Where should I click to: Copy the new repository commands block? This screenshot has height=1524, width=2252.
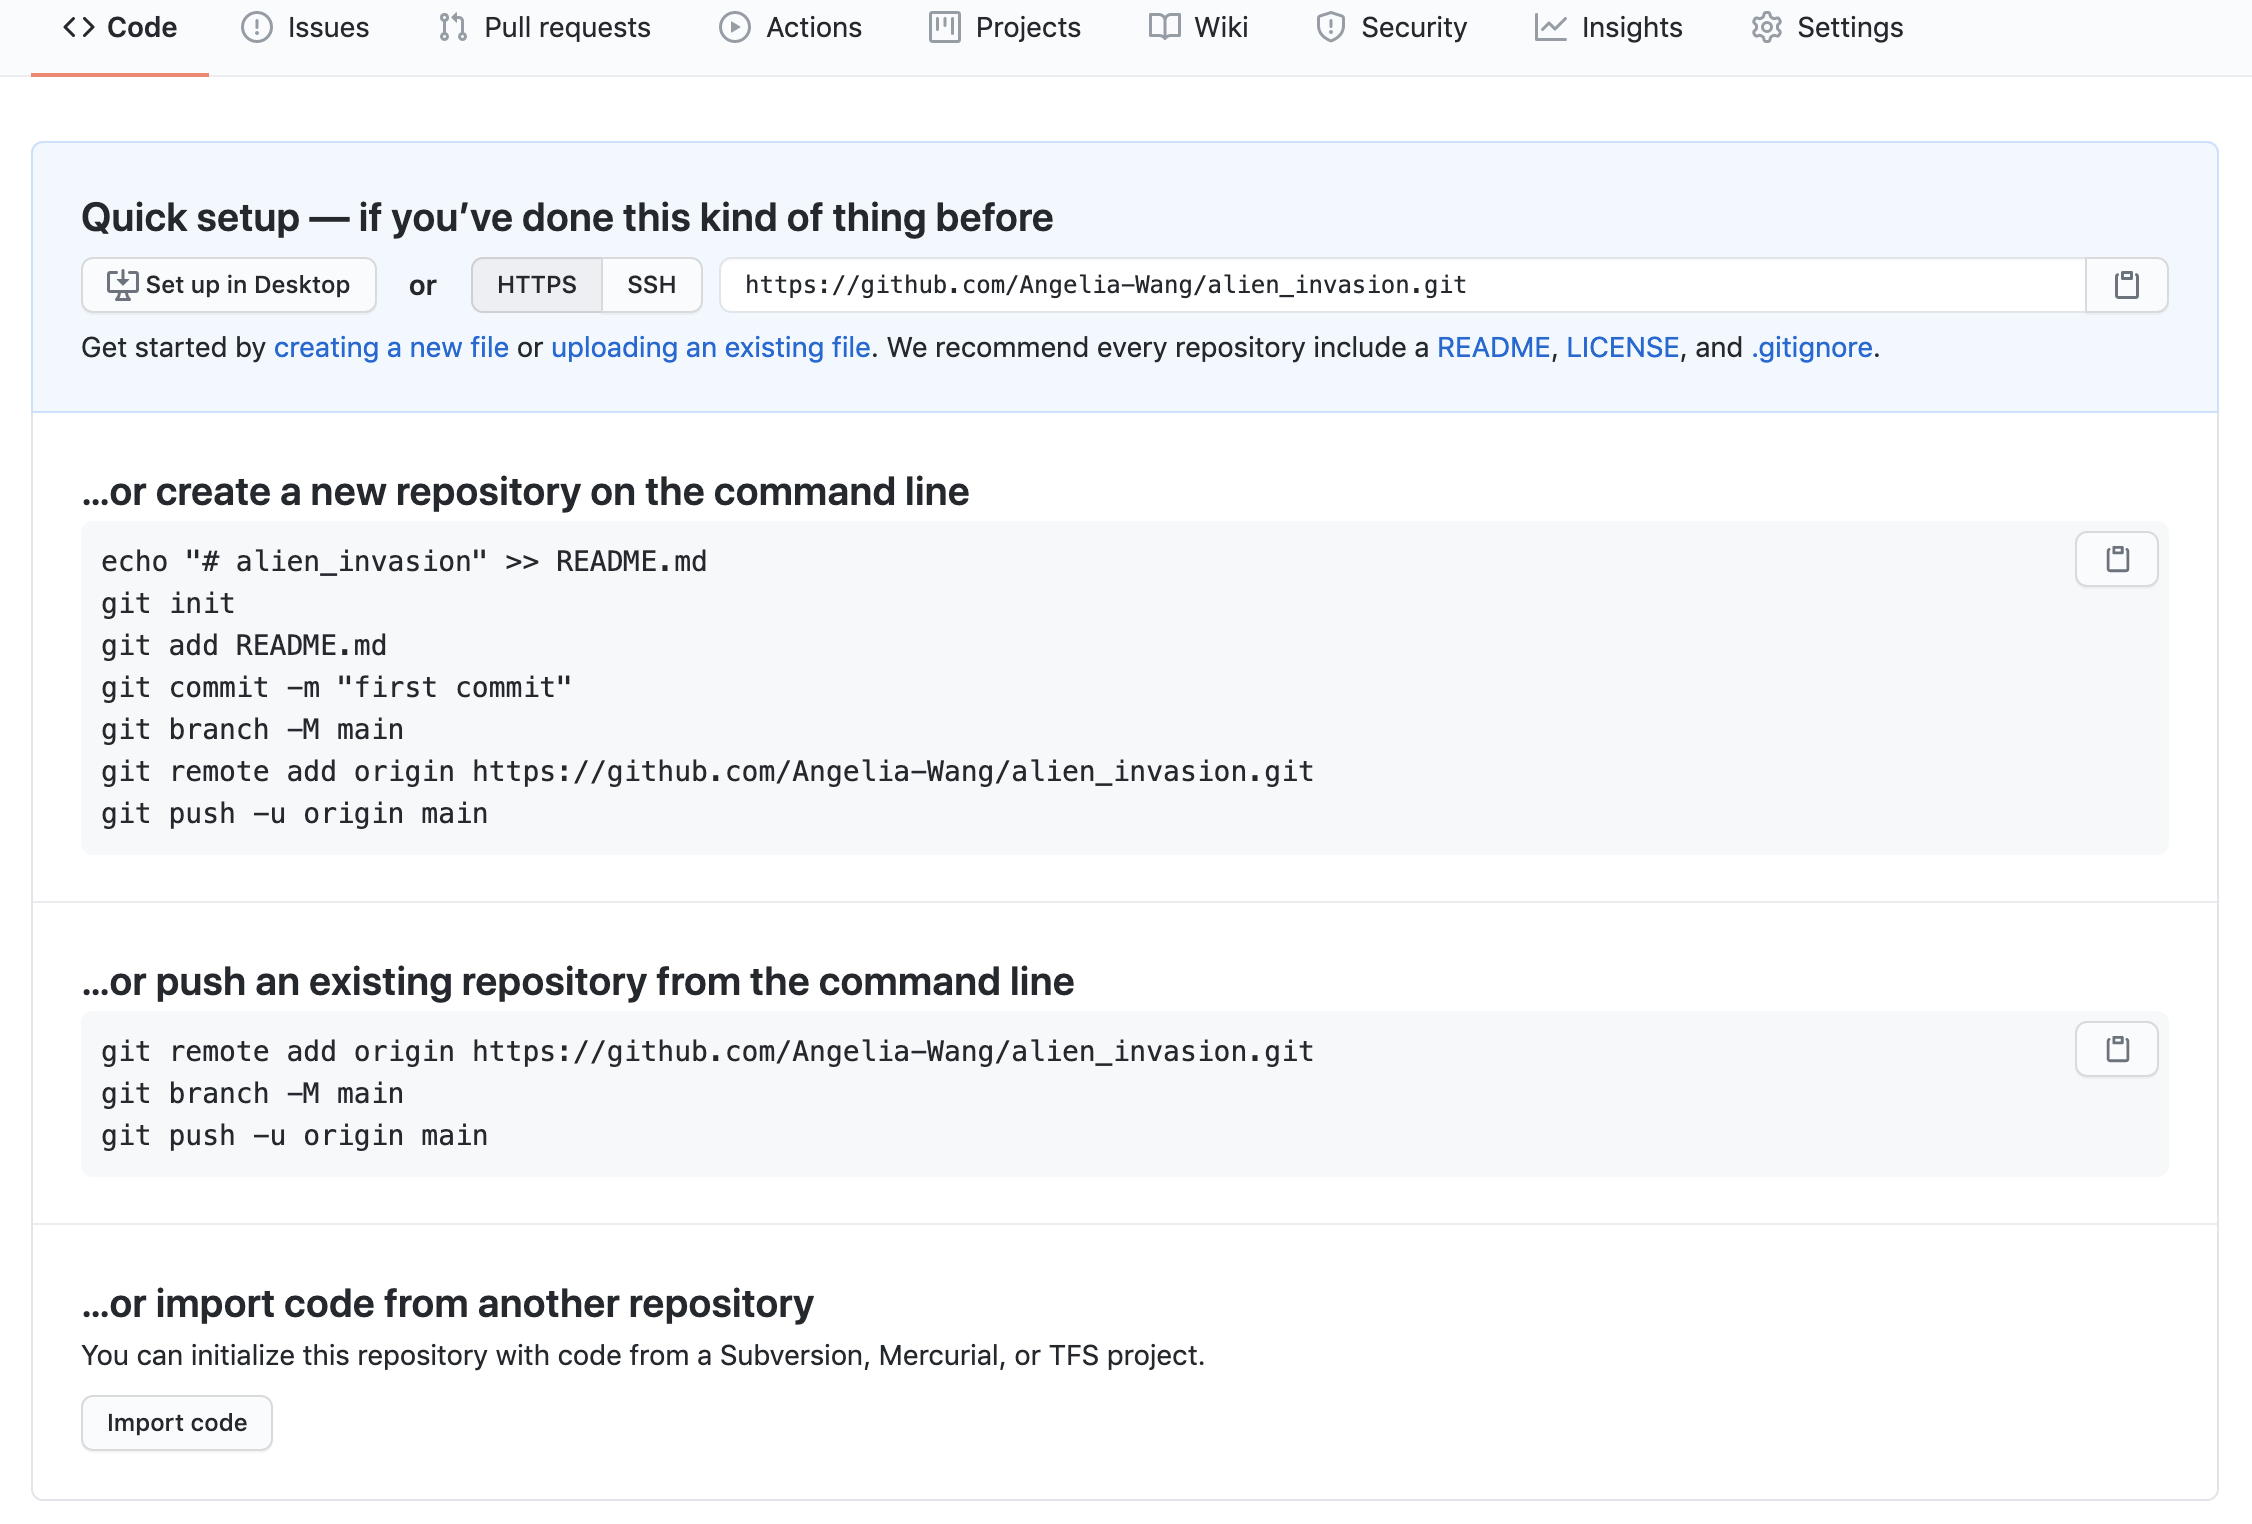pyautogui.click(x=2116, y=559)
